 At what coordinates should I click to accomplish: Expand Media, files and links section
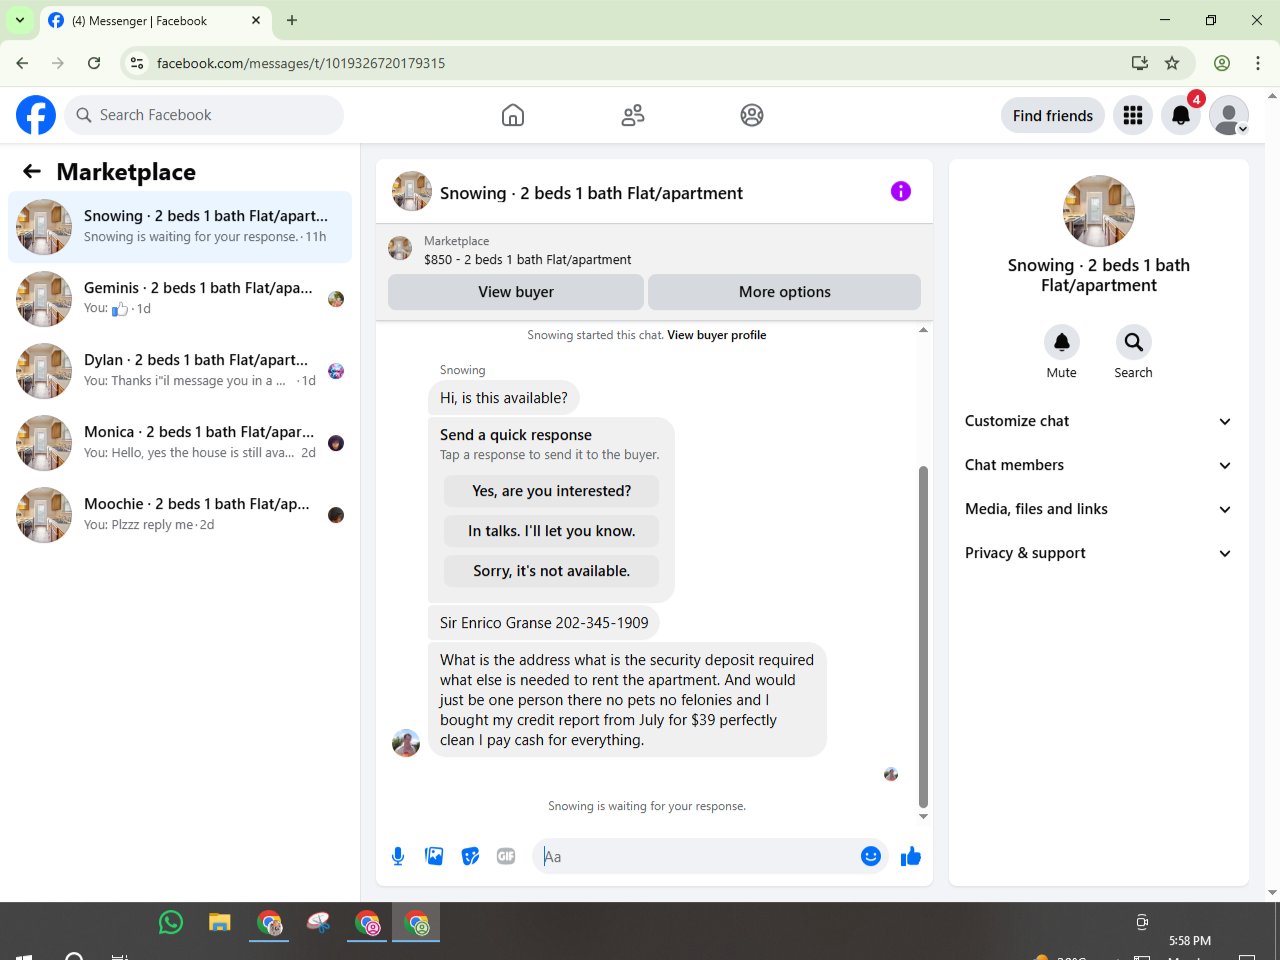[x=1099, y=509]
